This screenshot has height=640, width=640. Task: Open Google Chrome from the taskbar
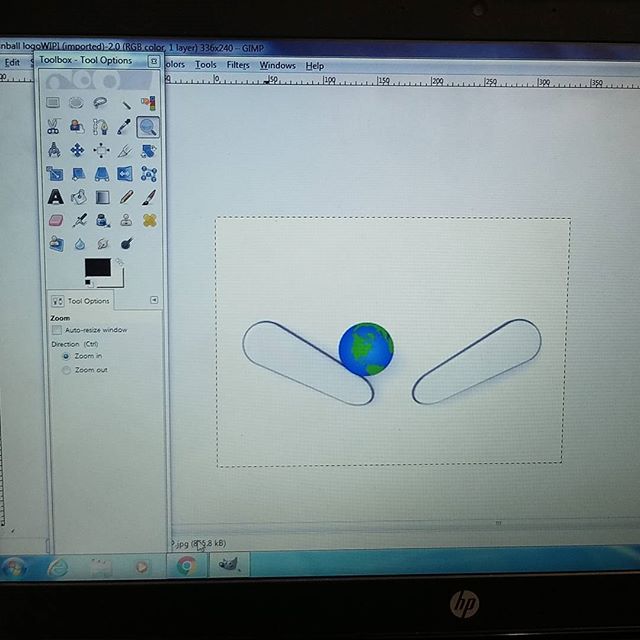click(185, 566)
